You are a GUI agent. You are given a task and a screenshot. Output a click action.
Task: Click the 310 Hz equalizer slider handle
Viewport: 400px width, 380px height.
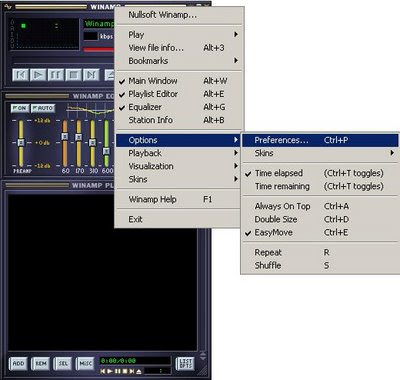92,143
